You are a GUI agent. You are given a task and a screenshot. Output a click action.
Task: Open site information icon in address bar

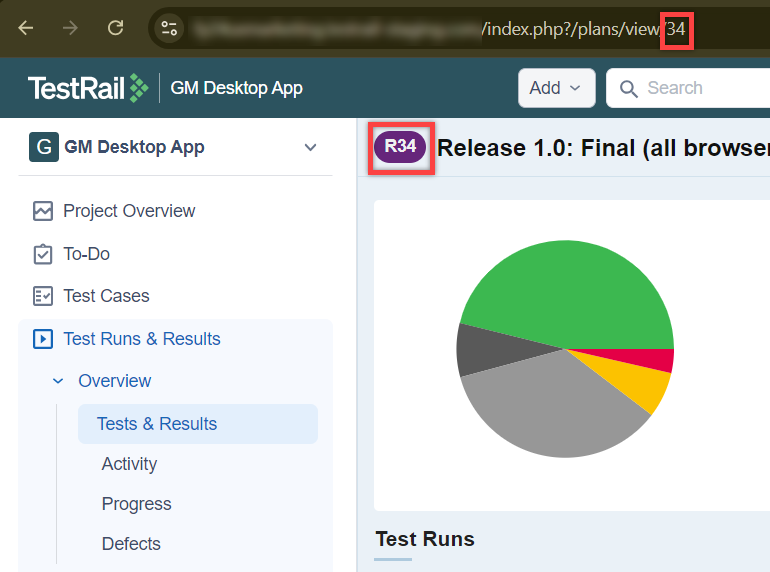click(170, 28)
